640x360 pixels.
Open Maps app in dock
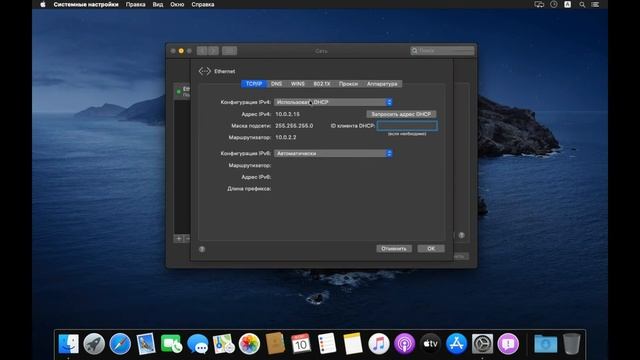click(223, 344)
